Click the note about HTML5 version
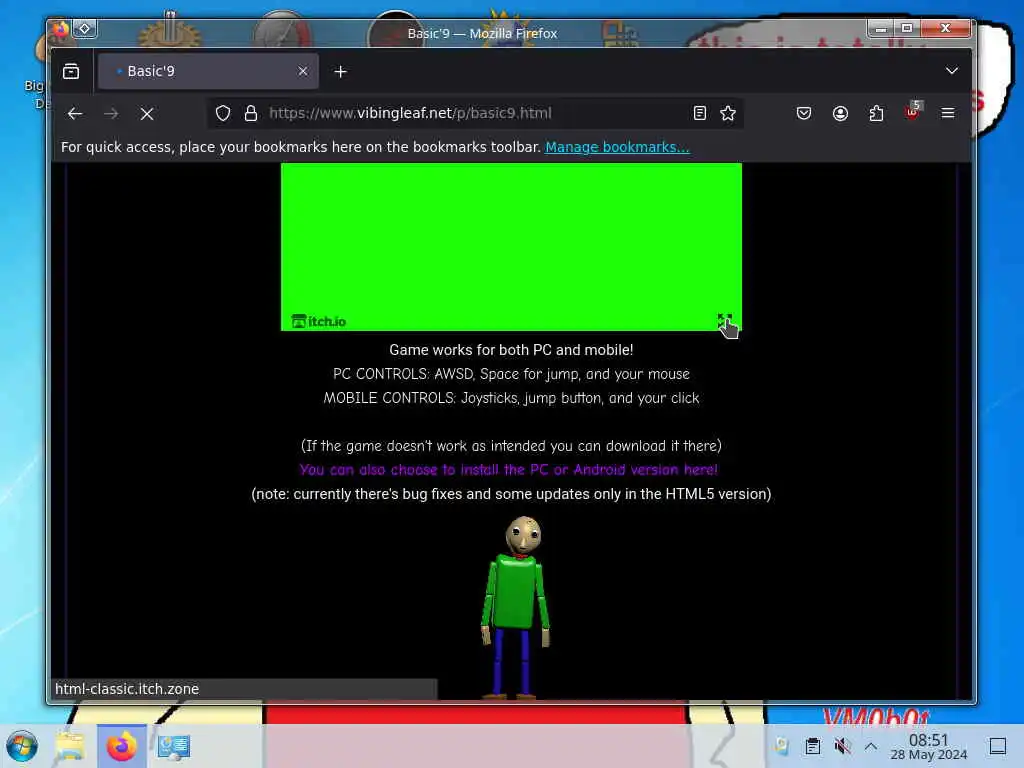This screenshot has height=768, width=1024. pyautogui.click(x=511, y=494)
